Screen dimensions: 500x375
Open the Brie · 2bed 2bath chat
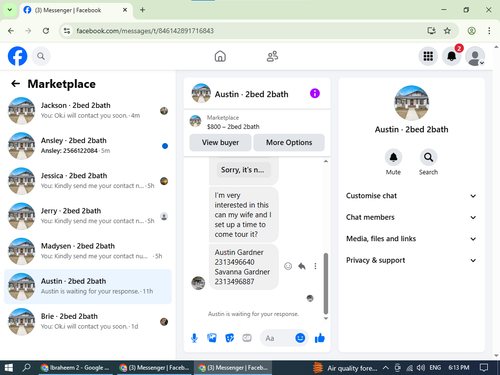[x=88, y=322]
